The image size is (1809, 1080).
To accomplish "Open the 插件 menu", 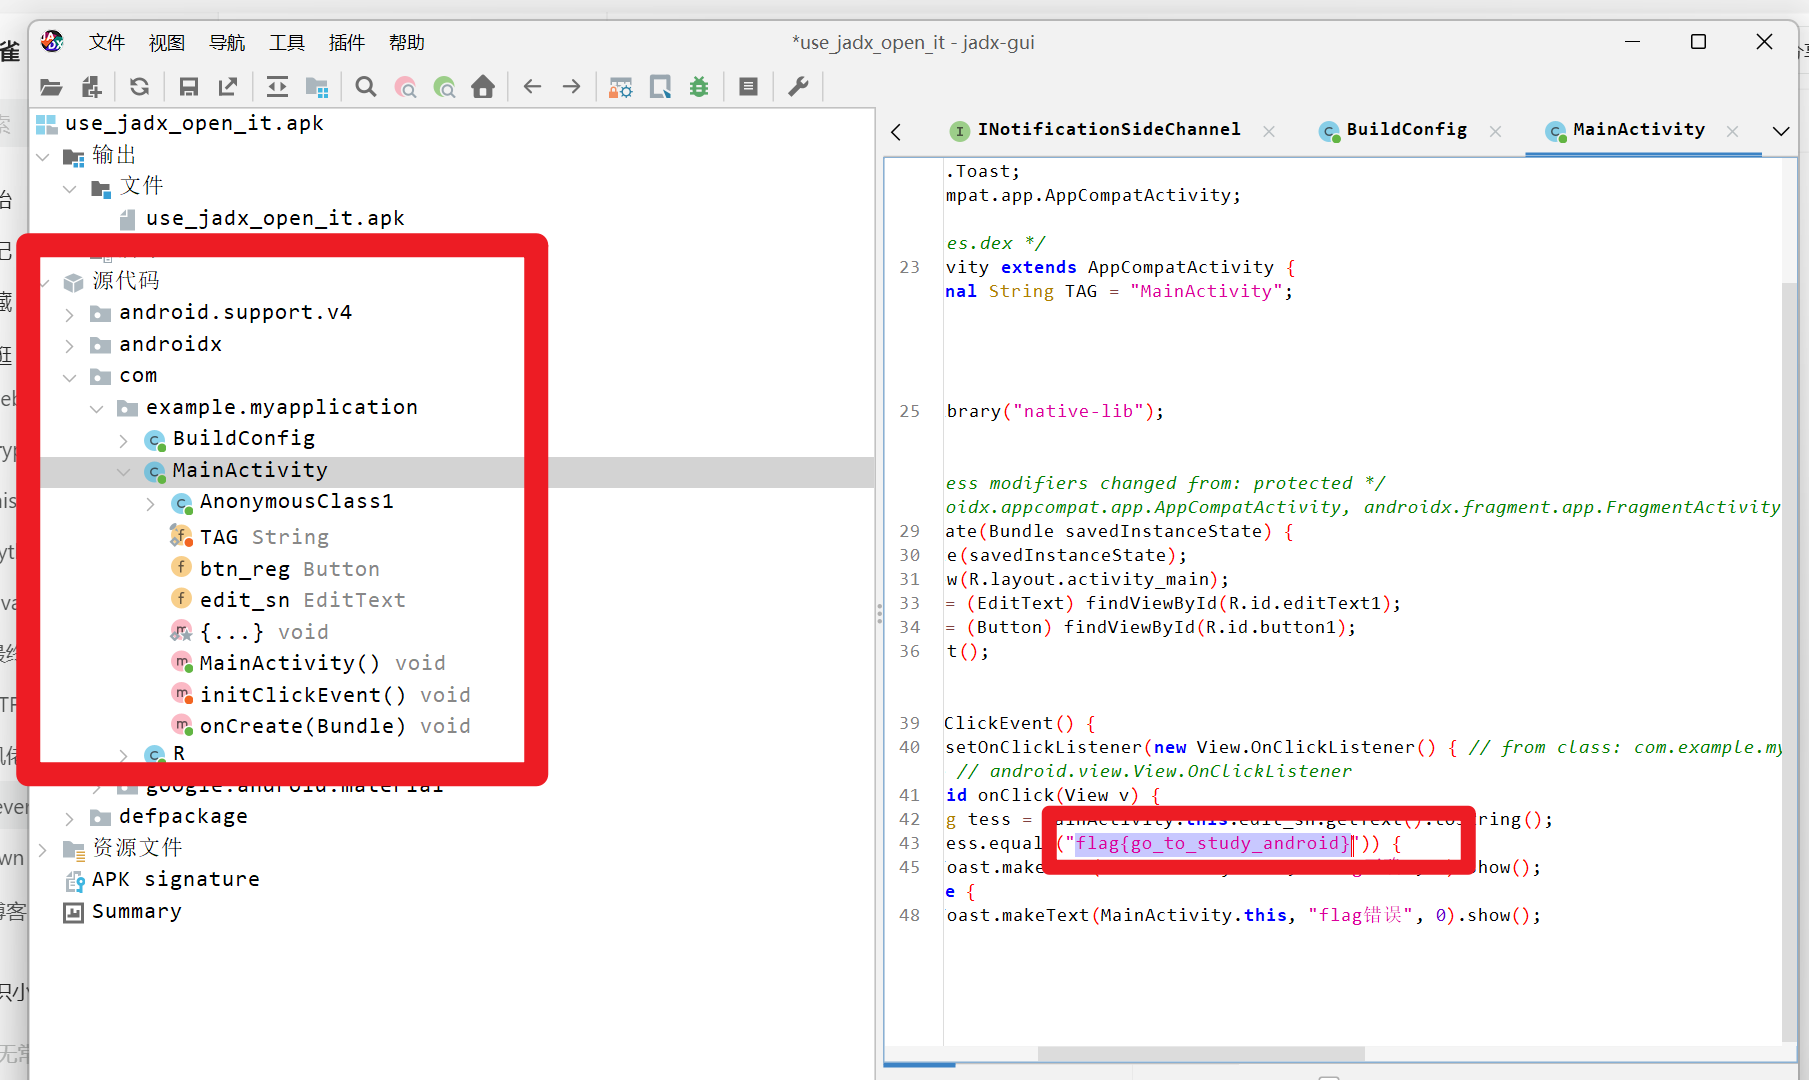I will tap(346, 42).
